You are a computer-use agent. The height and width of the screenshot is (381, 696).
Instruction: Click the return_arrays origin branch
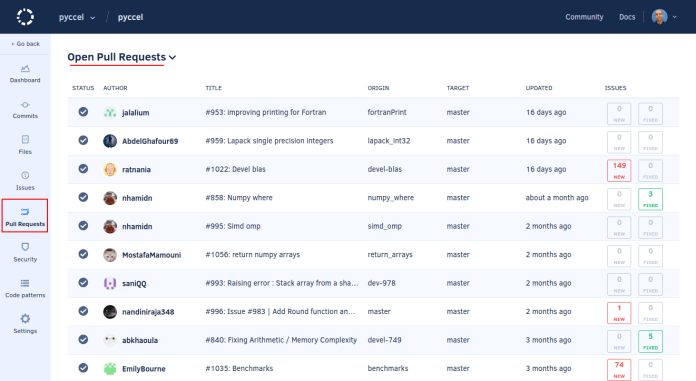[390, 254]
